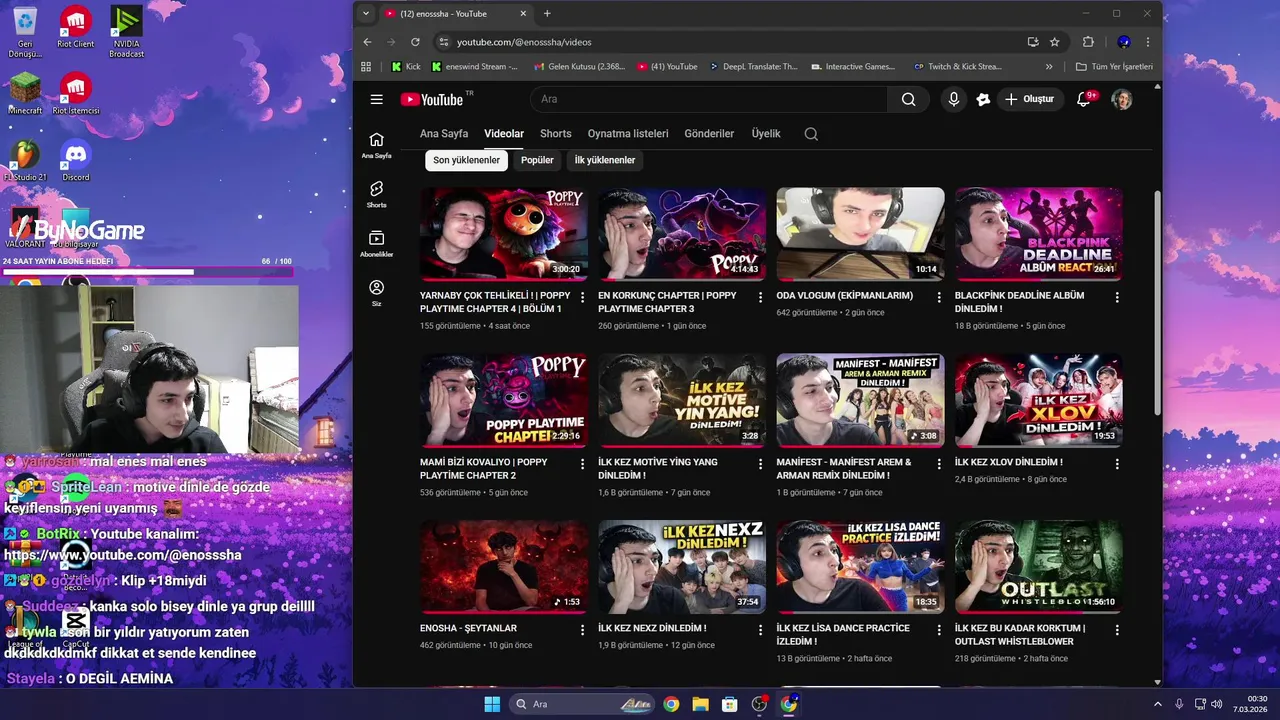This screenshot has height=720, width=1280.
Task: Go back in Chrome
Action: (x=367, y=42)
